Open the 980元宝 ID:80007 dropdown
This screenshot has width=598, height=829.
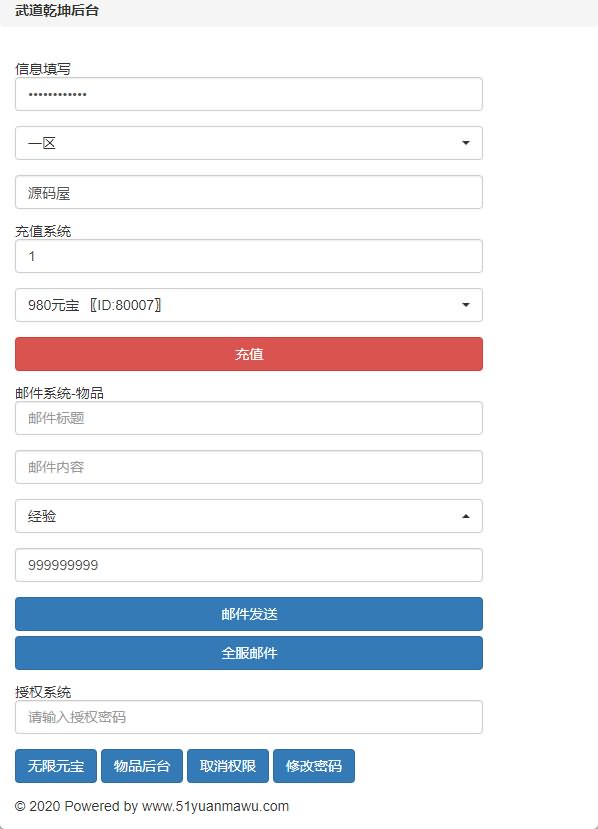249,305
